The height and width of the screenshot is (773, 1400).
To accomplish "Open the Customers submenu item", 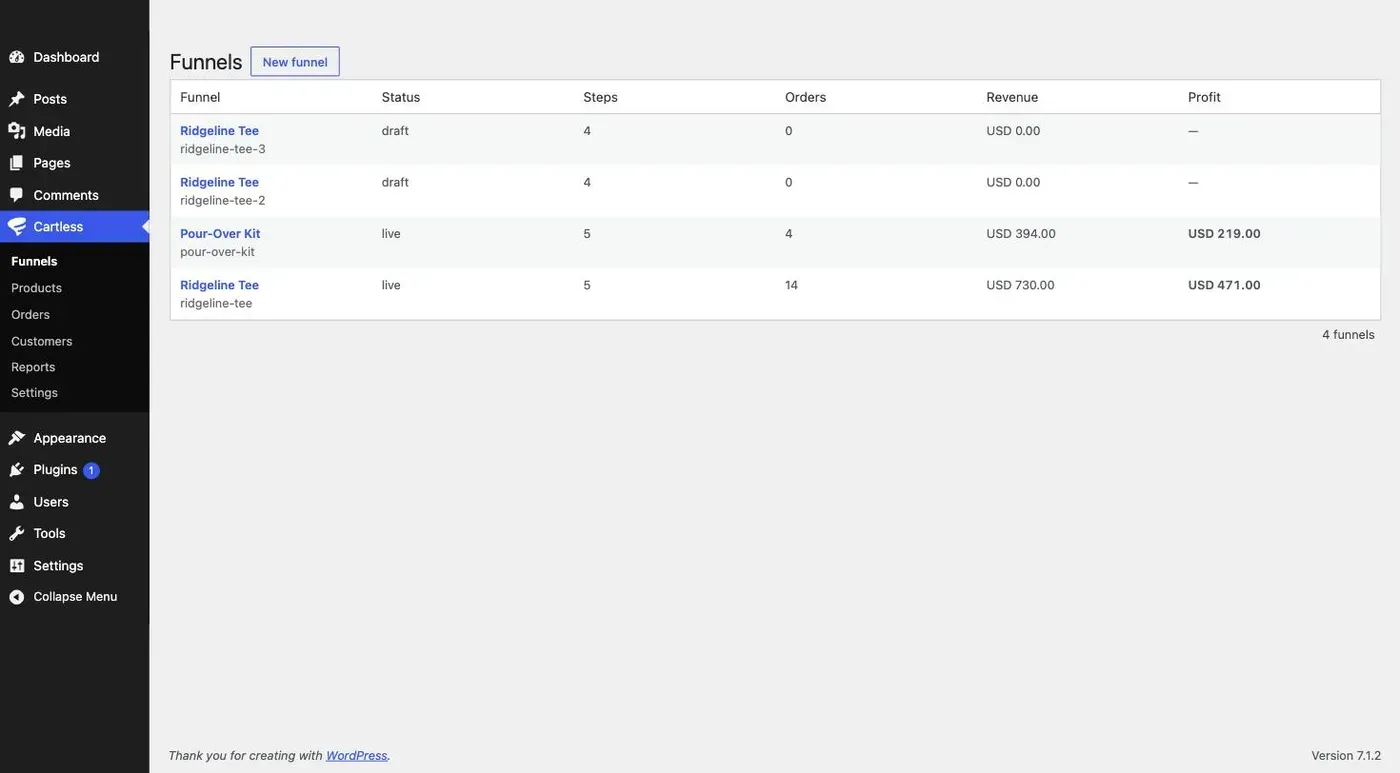I will [x=41, y=341].
